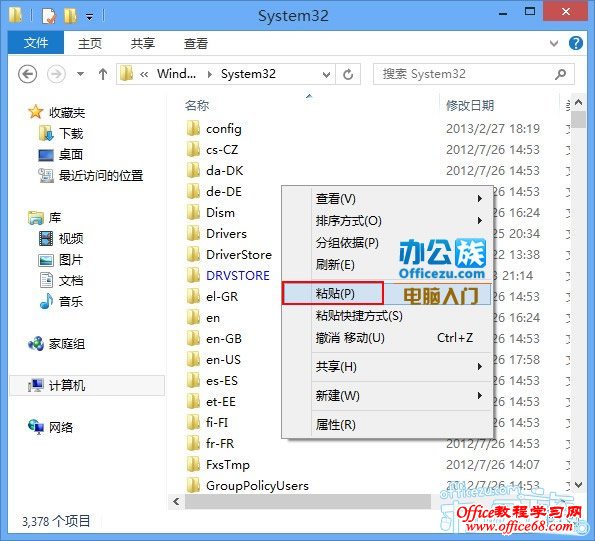Viewport: 595px width, 541px height.
Task: Open 查看(V) submenu in context menu
Action: [387, 199]
